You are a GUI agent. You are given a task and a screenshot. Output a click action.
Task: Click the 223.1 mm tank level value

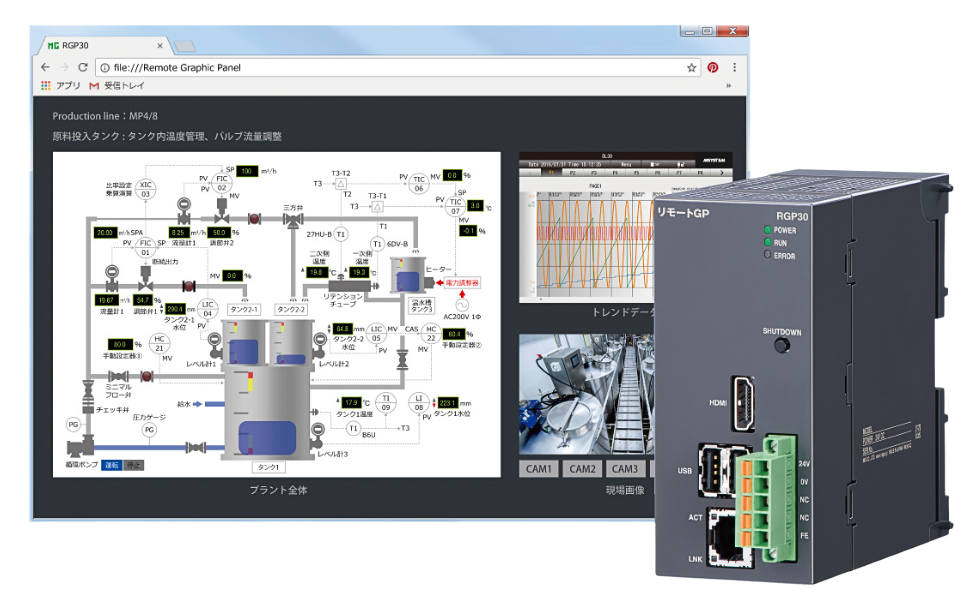point(448,403)
